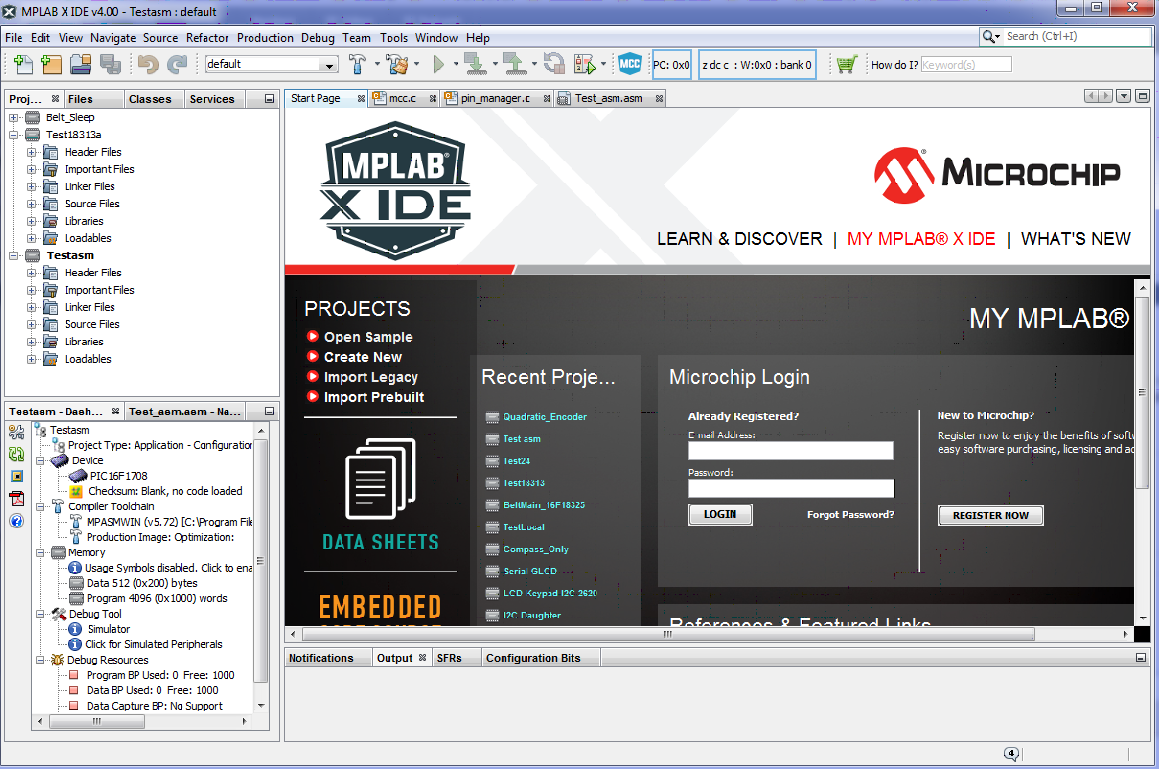Click the How do I keyword field
1159x769 pixels.
965,65
